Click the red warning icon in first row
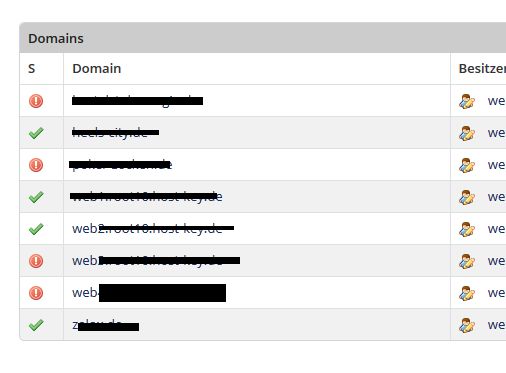 (x=36, y=101)
